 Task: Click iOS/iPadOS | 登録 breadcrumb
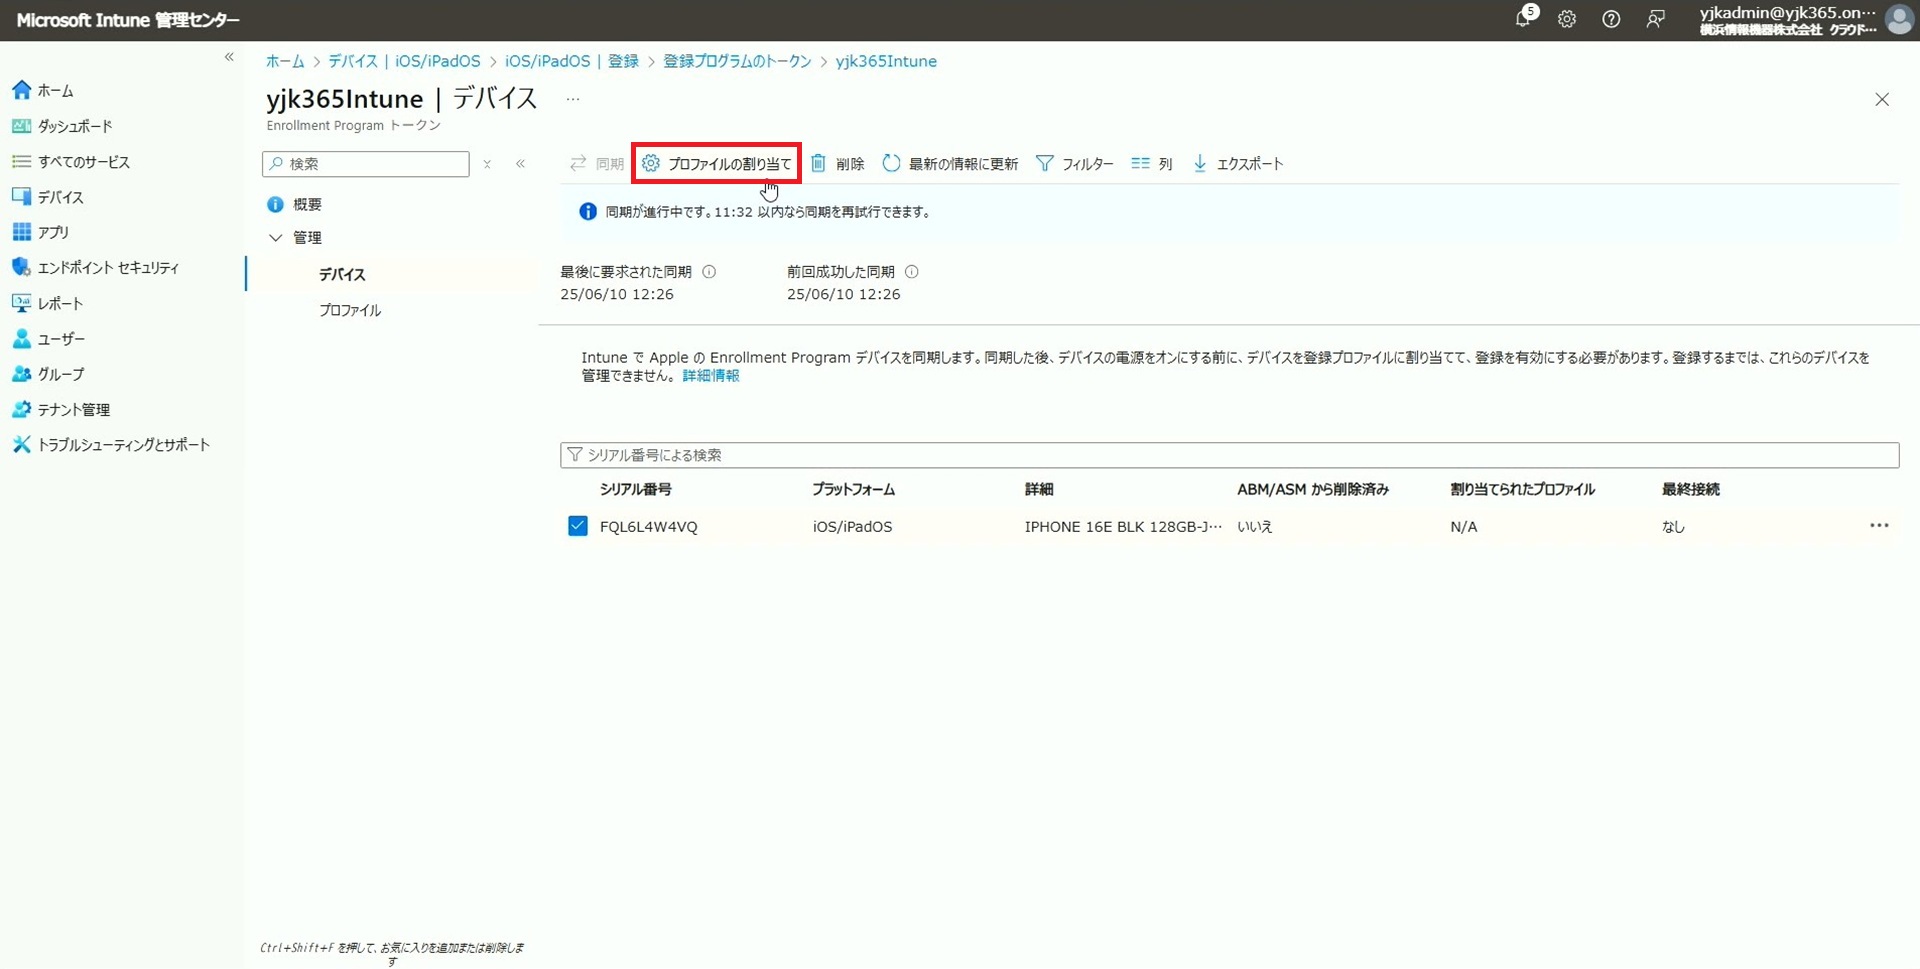(572, 61)
